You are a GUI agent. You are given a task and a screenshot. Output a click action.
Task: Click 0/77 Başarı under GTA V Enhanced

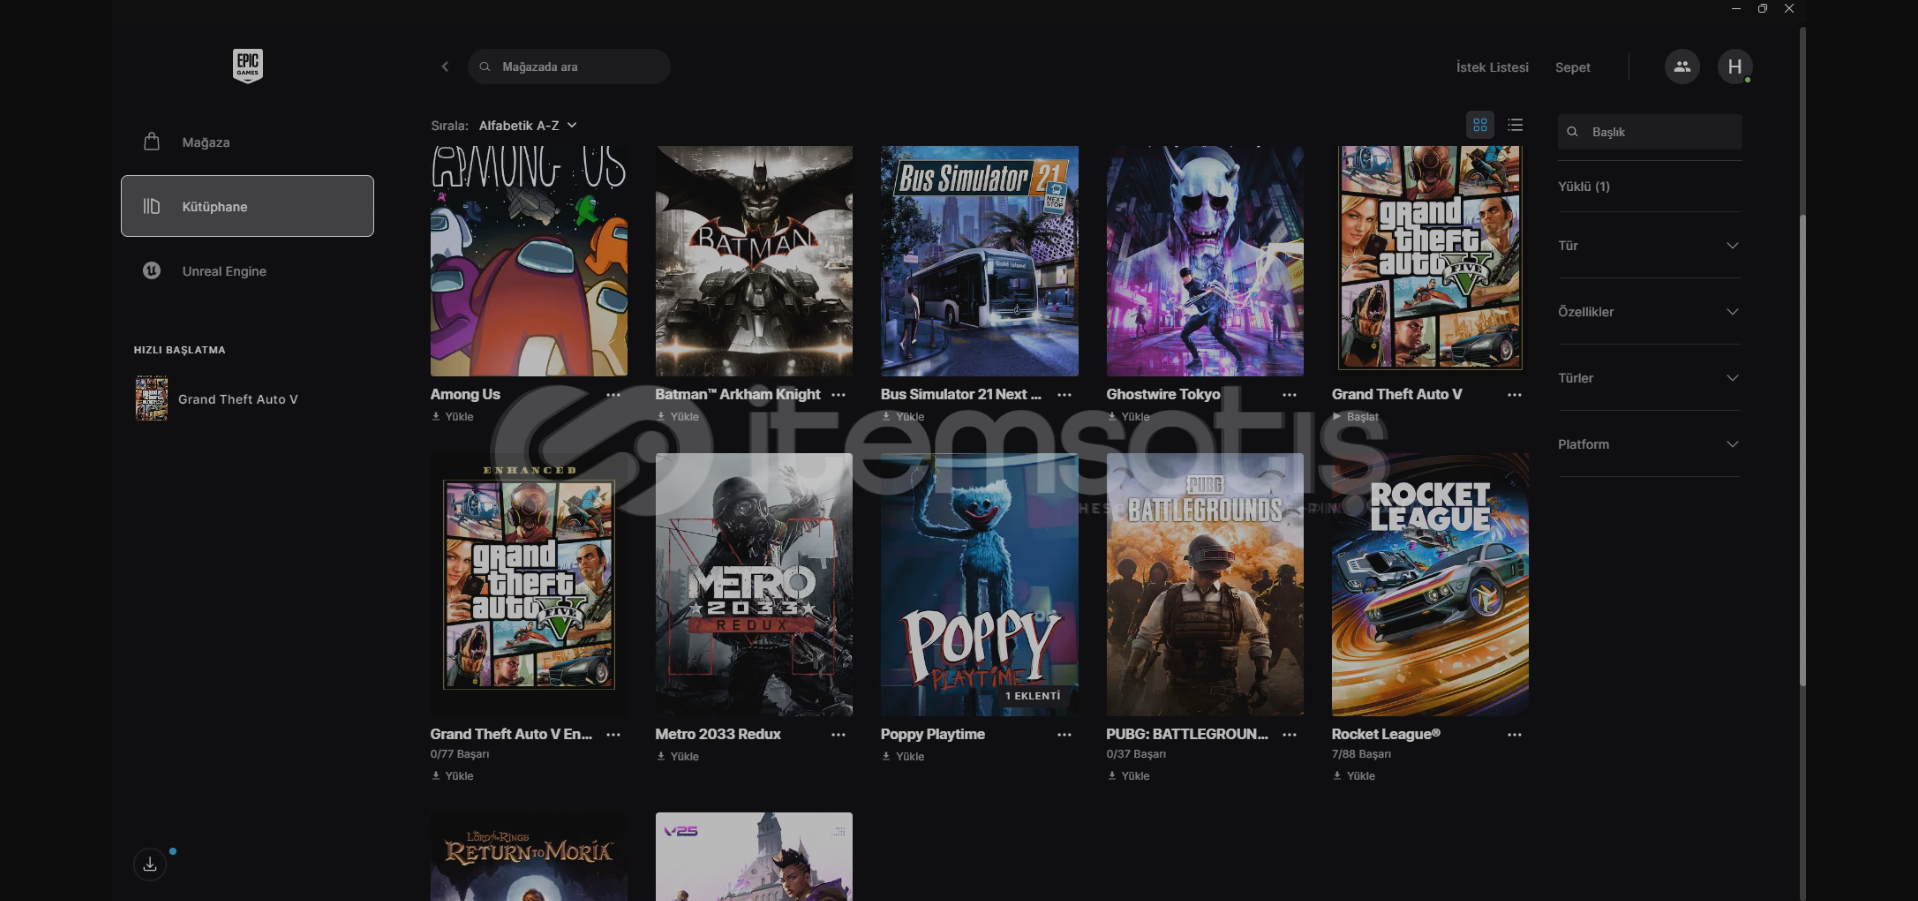pyautogui.click(x=460, y=754)
